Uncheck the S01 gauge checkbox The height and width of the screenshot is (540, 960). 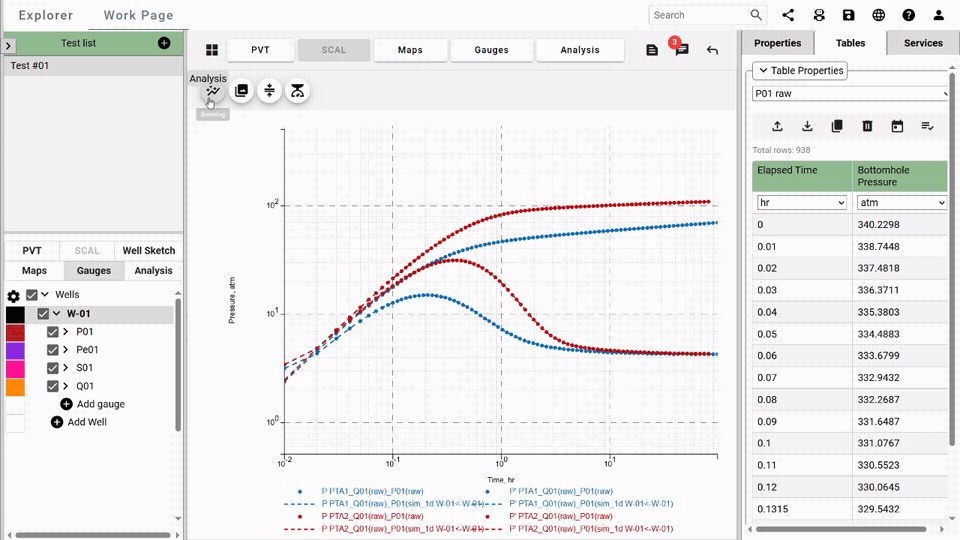point(53,368)
